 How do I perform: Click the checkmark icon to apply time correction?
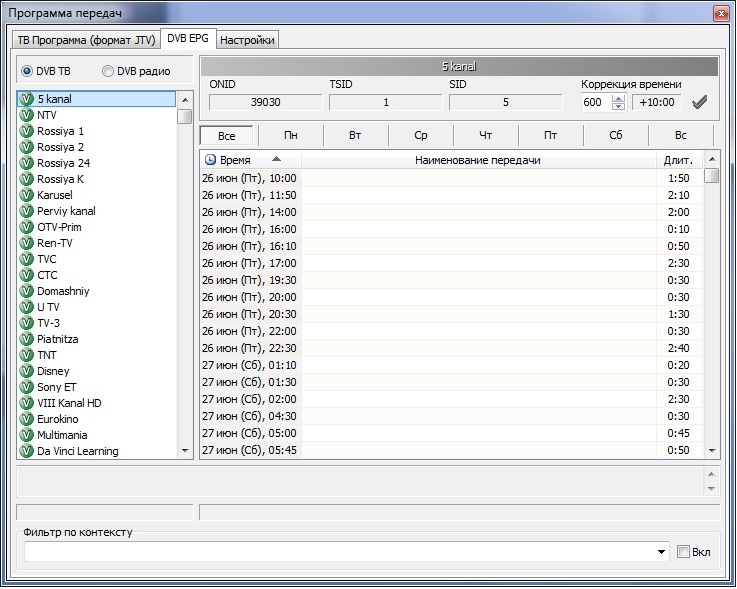click(700, 102)
